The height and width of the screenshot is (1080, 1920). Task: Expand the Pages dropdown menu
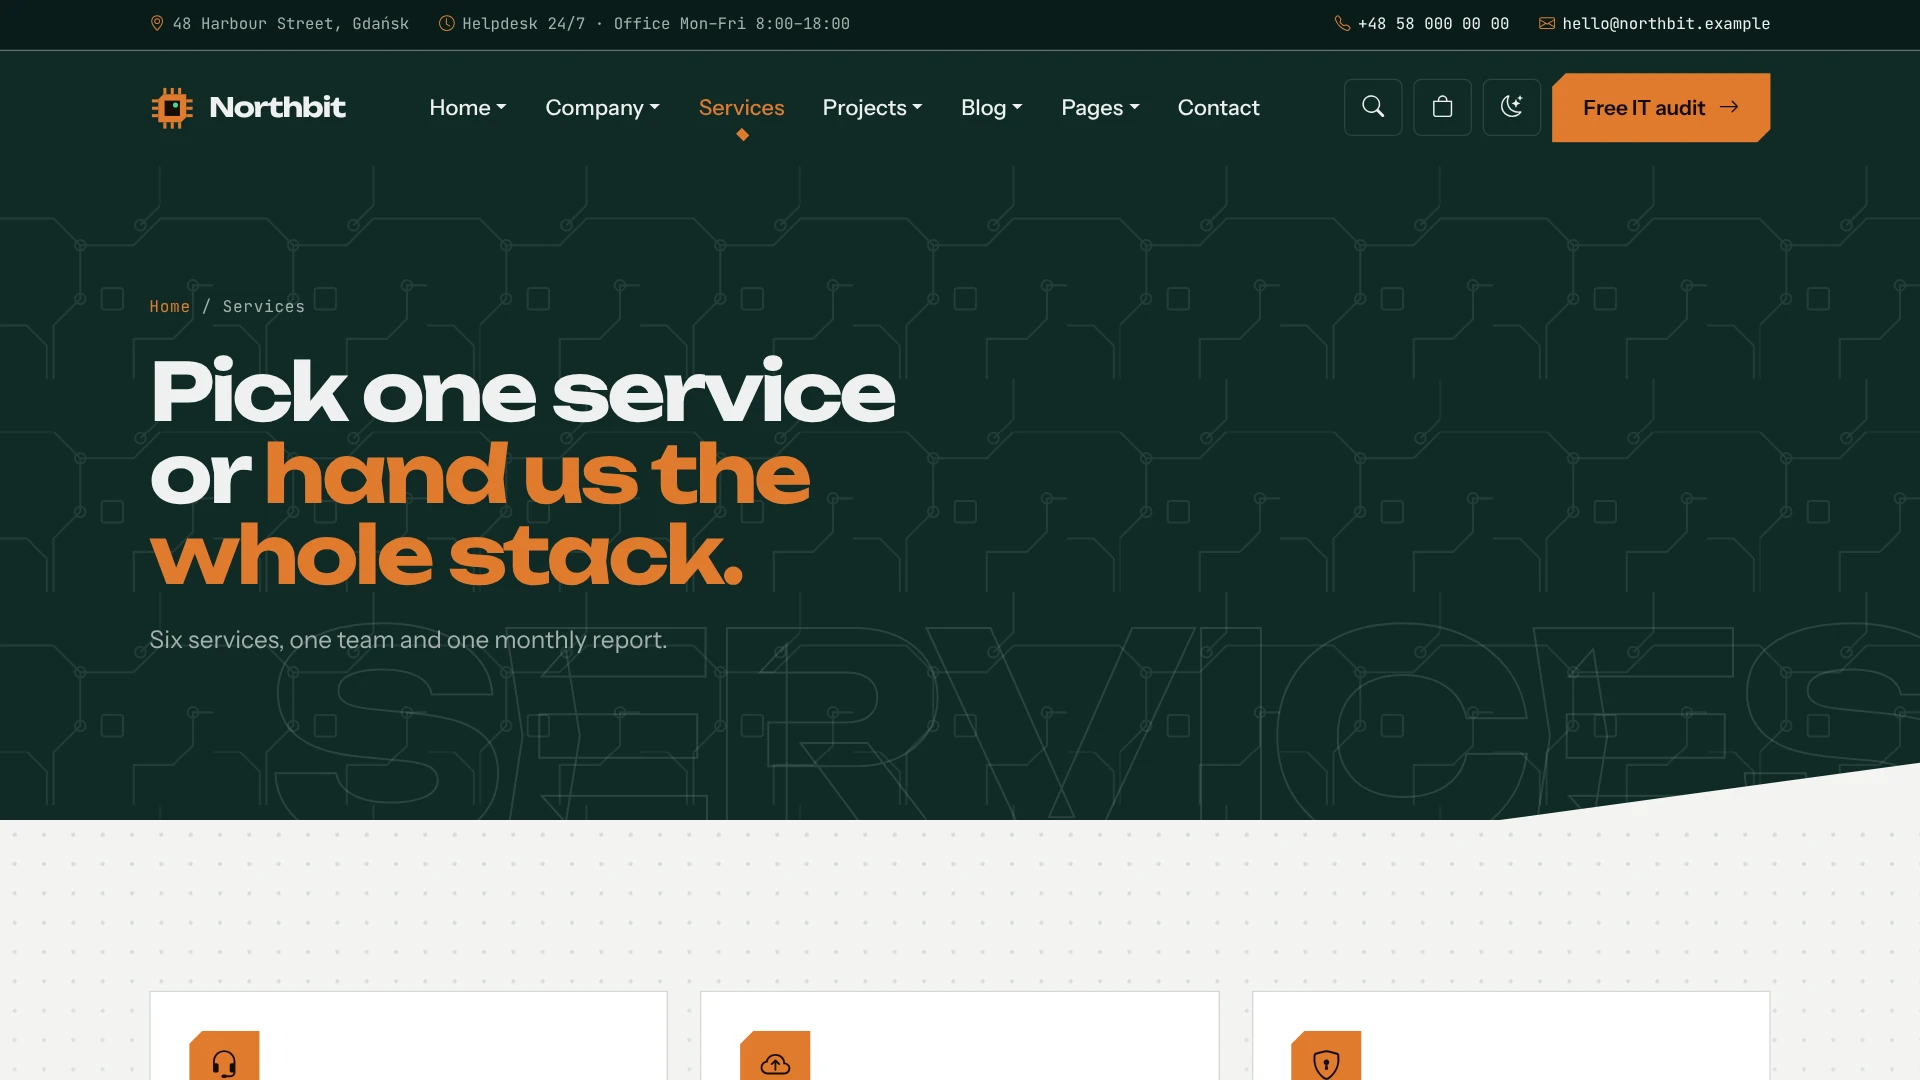pos(1100,107)
